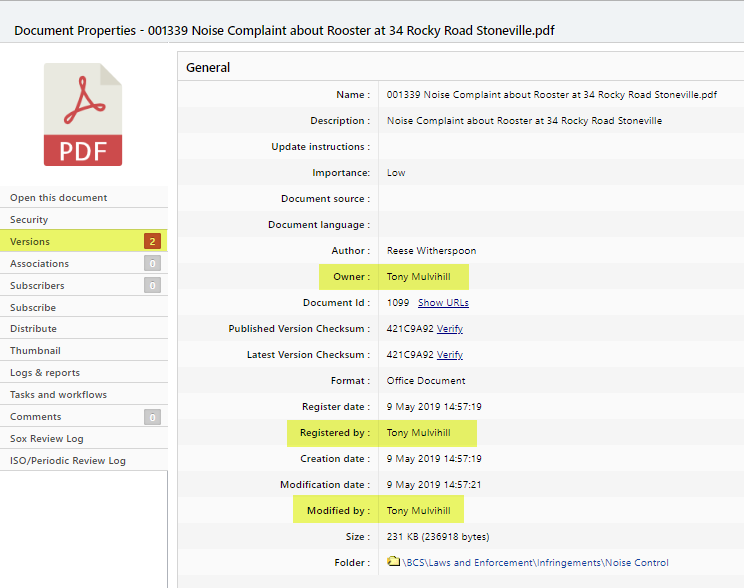Click the Versions count badge showing 2
The image size is (744, 588).
tap(152, 242)
